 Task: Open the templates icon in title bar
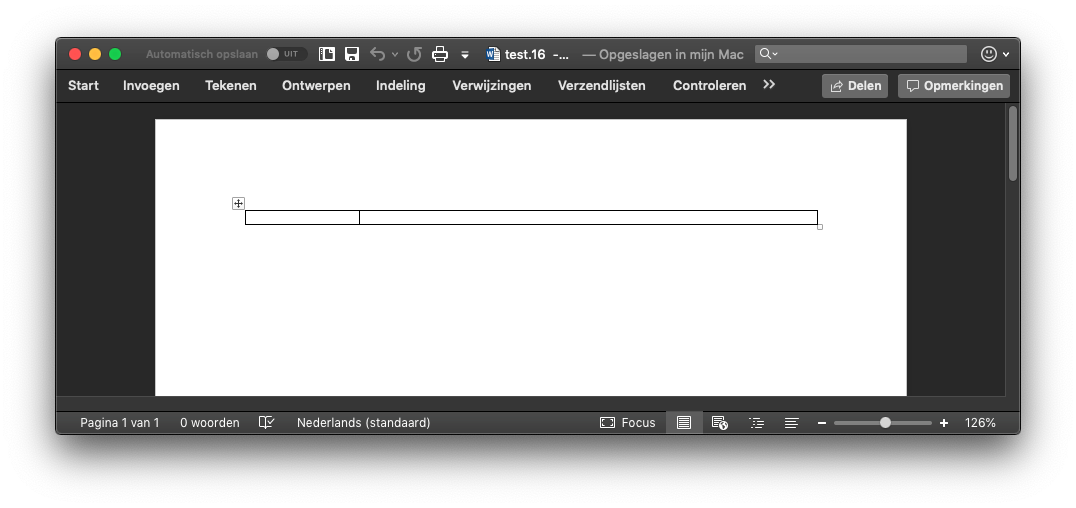coord(327,54)
